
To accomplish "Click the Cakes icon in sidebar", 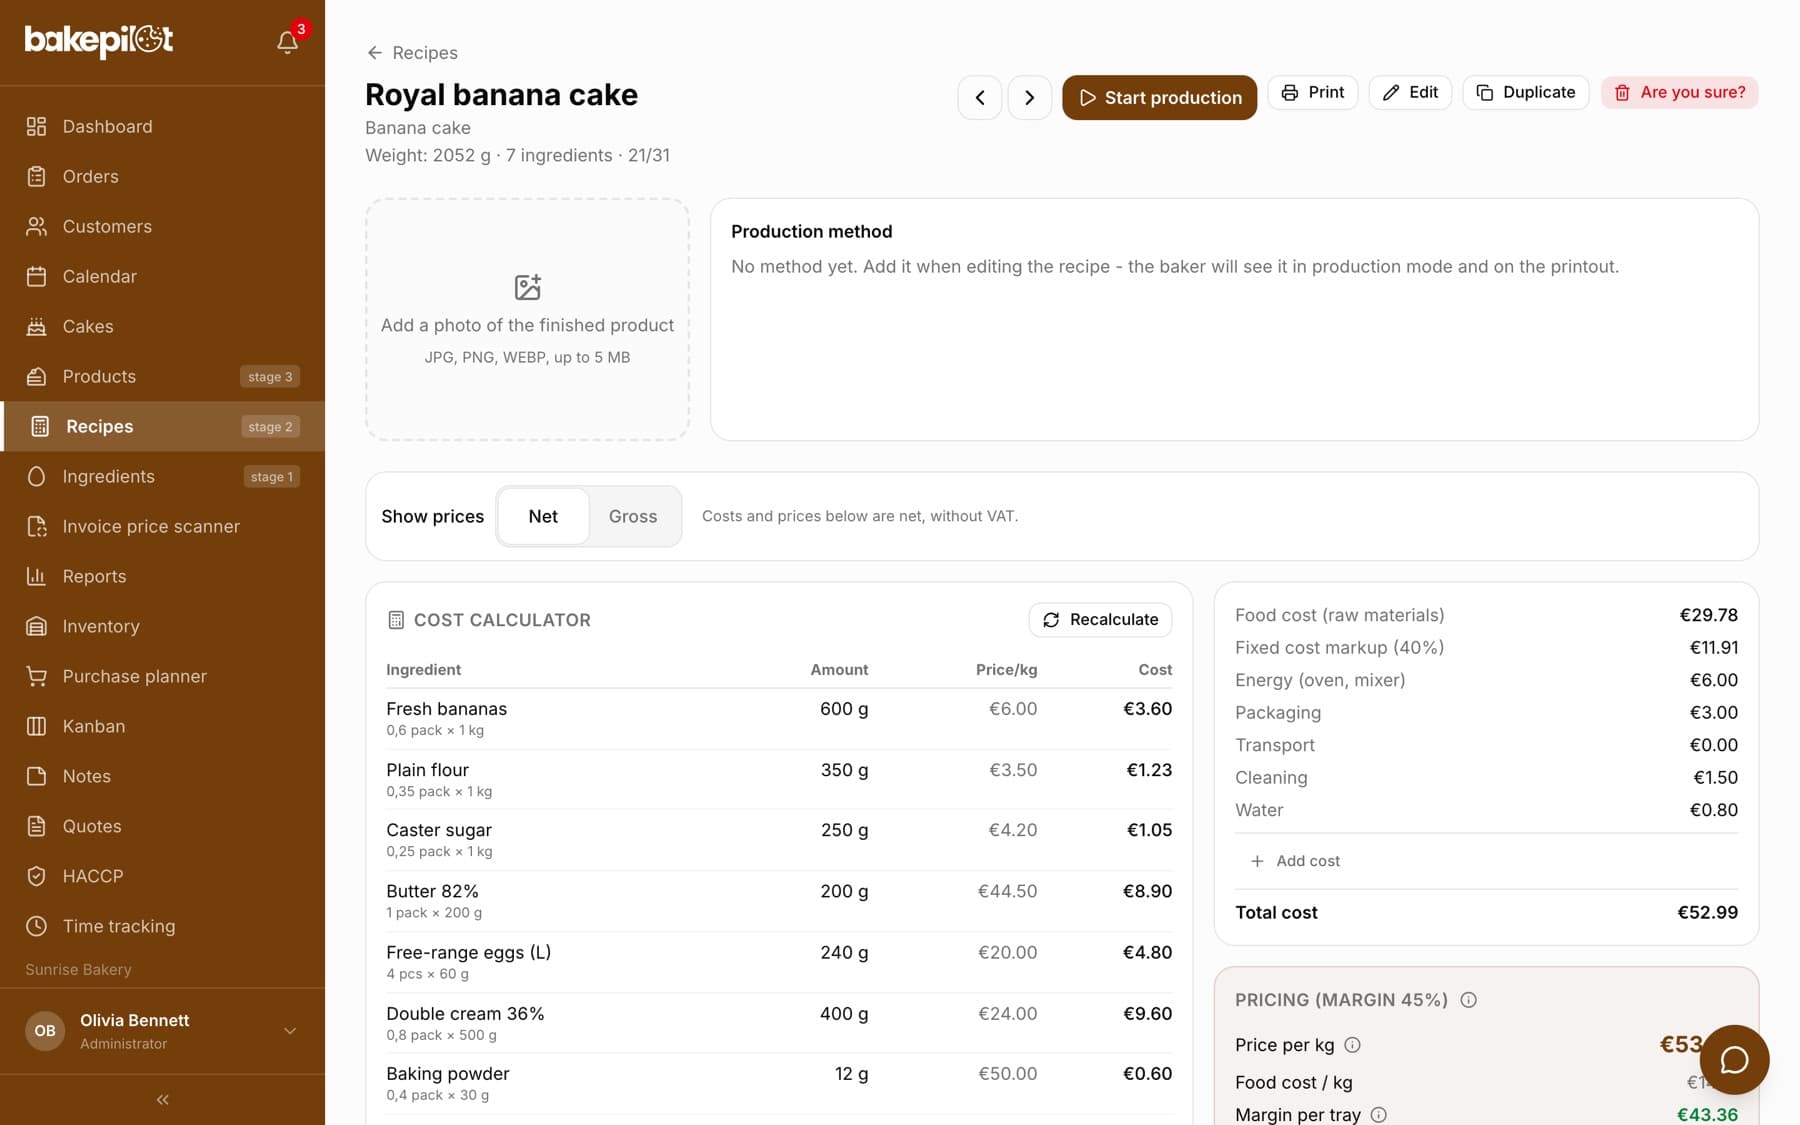I will click(x=36, y=326).
